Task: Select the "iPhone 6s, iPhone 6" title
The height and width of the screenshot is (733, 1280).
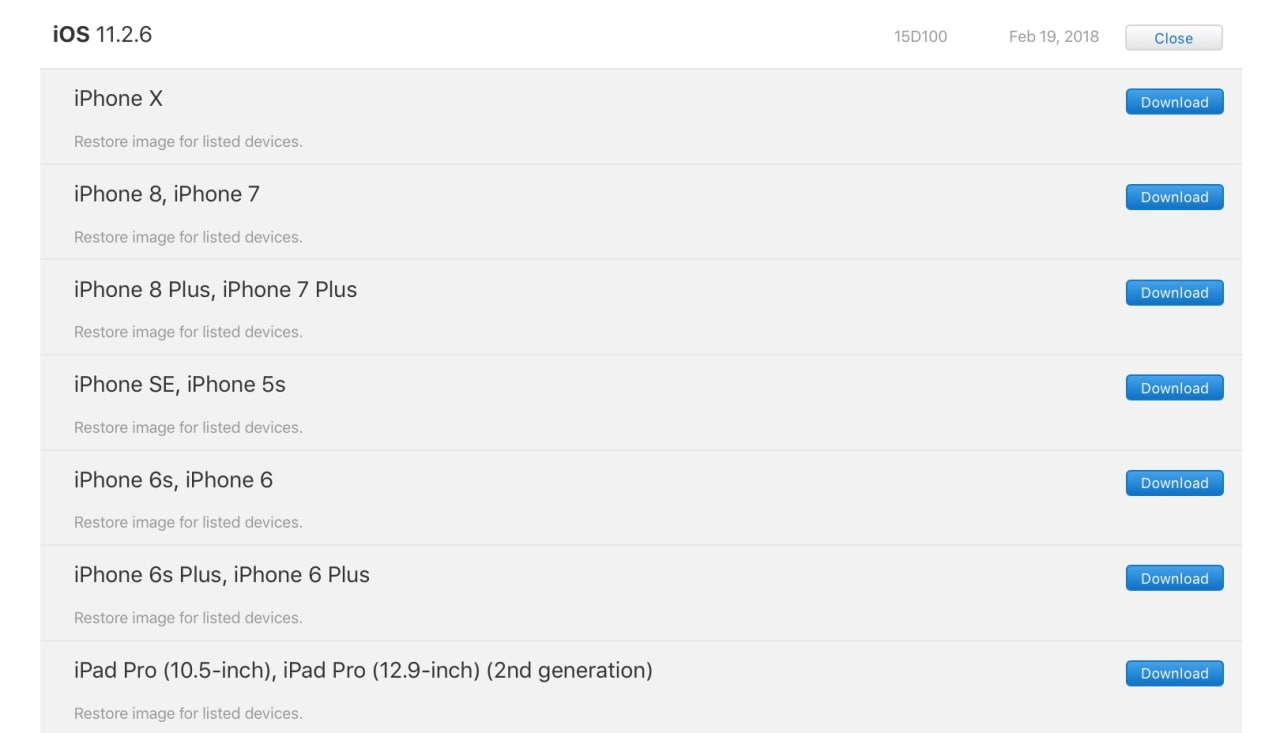Action: click(x=173, y=480)
